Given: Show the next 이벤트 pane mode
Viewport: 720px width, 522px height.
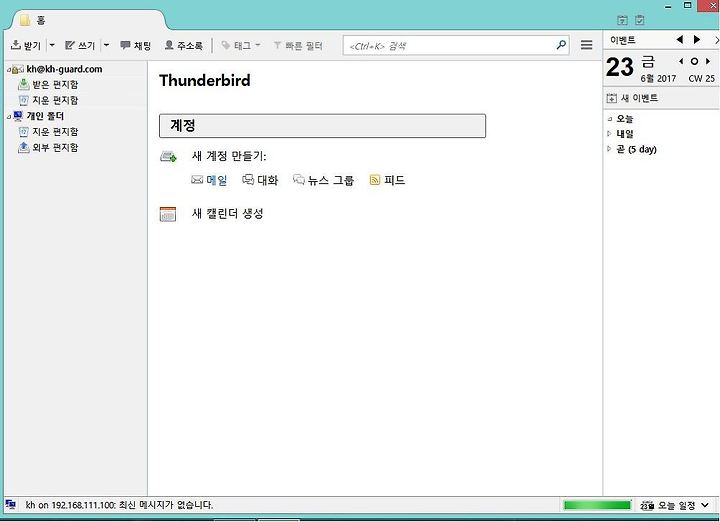Looking at the screenshot, I should 697,40.
